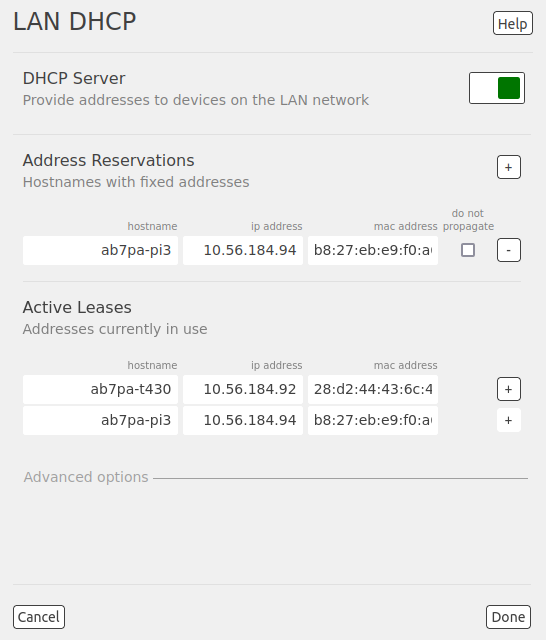Viewport: 546px width, 640px height.
Task: Click the Address Reservations heading
Action: tap(109, 160)
